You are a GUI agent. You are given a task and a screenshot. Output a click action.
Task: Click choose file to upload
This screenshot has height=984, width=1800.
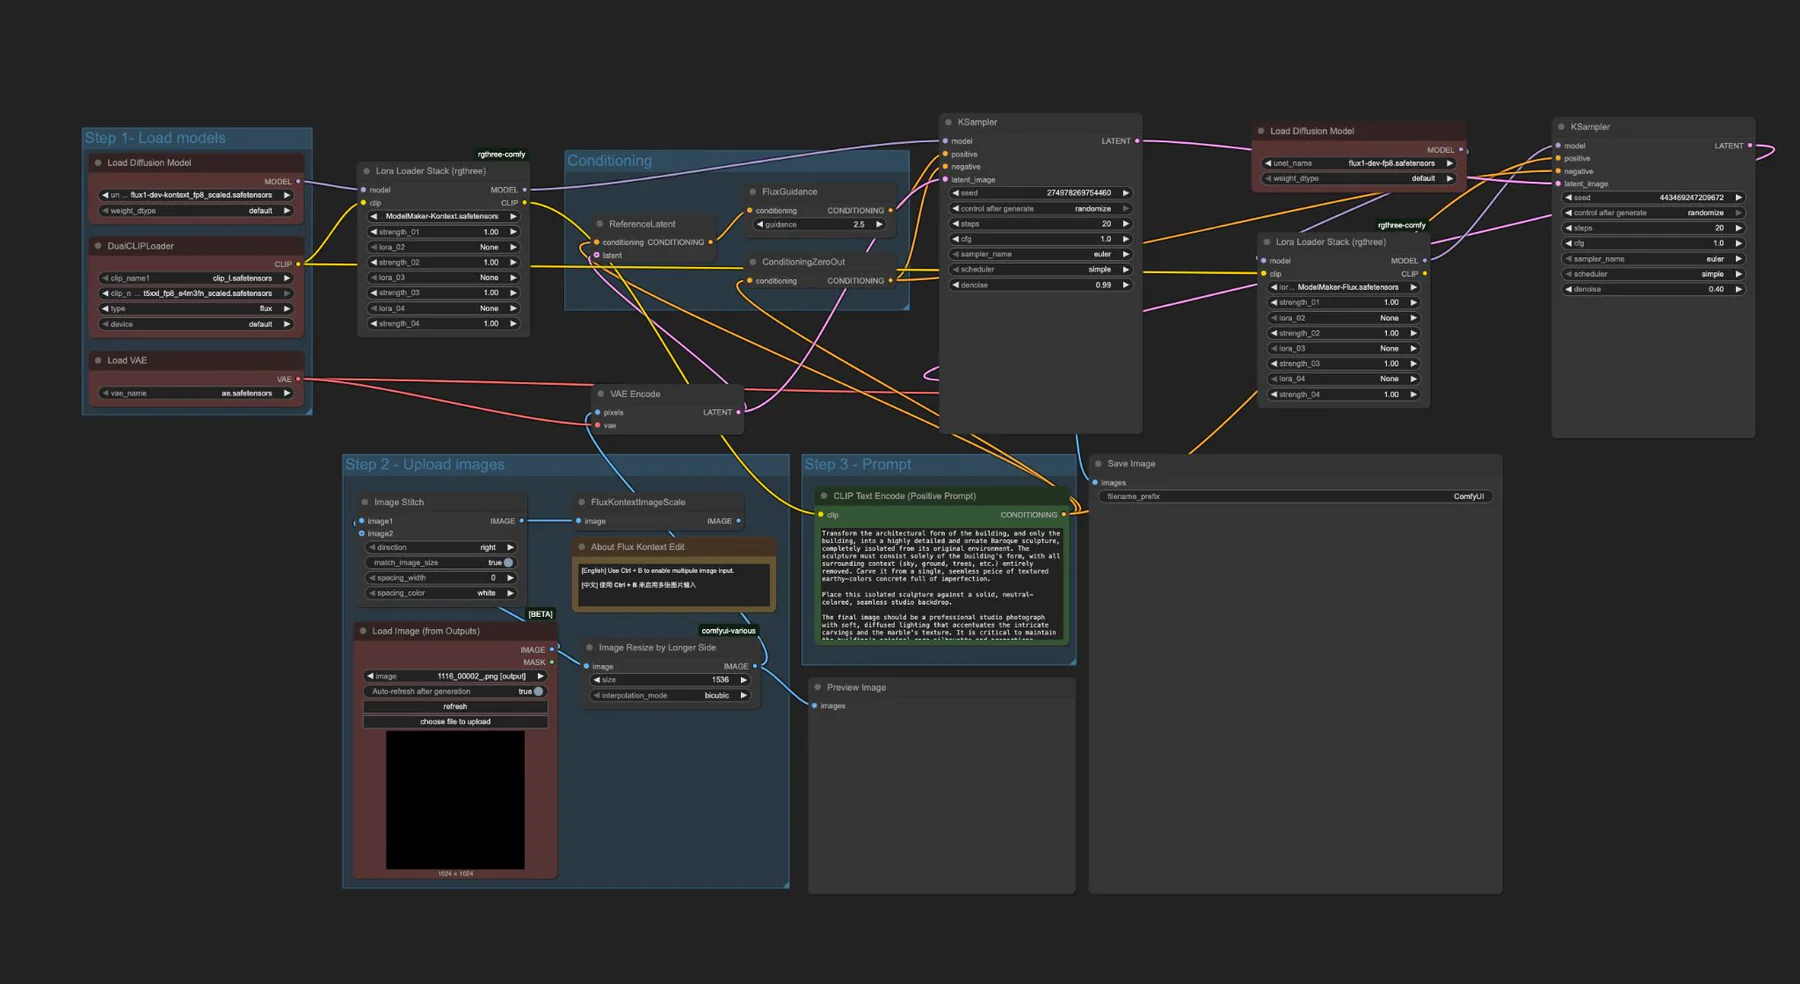(454, 721)
